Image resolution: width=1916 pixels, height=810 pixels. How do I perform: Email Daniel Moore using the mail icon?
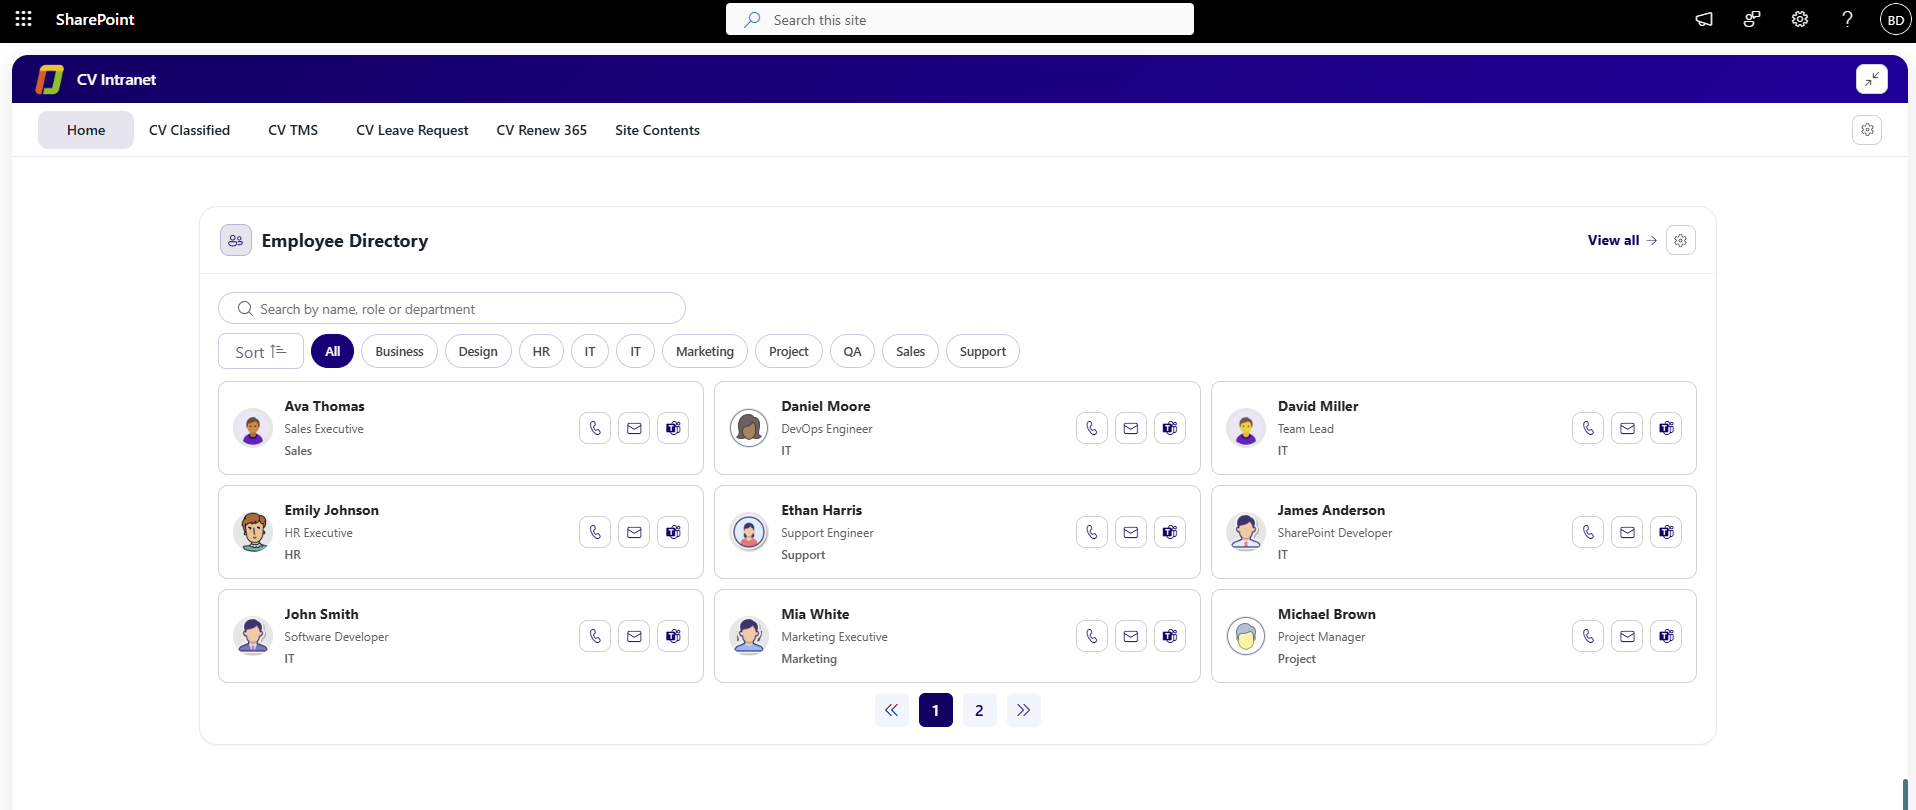pos(1131,428)
